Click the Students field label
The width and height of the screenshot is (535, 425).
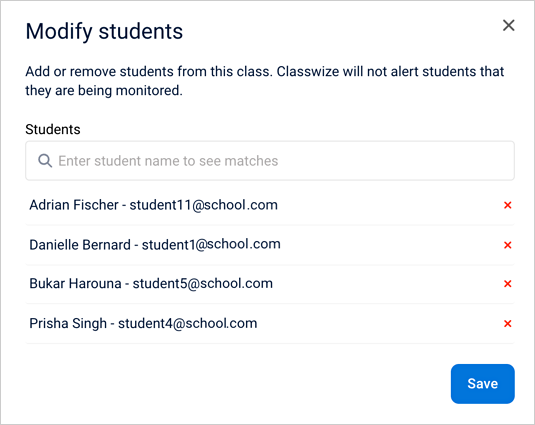pyautogui.click(x=53, y=130)
